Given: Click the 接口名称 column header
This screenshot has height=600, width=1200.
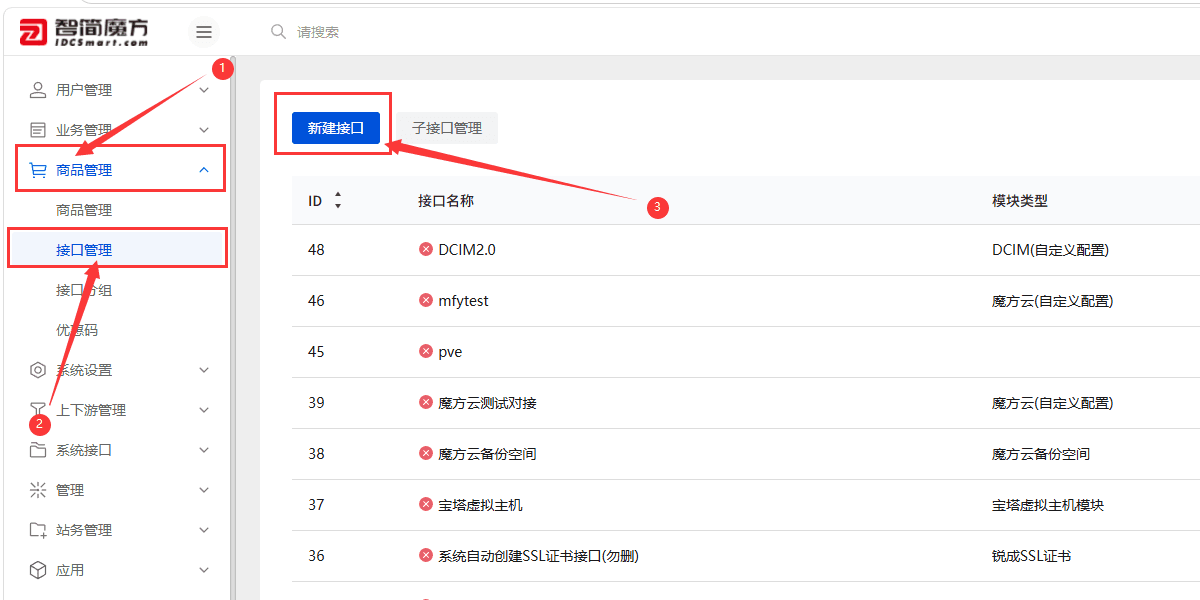Looking at the screenshot, I should point(446,200).
